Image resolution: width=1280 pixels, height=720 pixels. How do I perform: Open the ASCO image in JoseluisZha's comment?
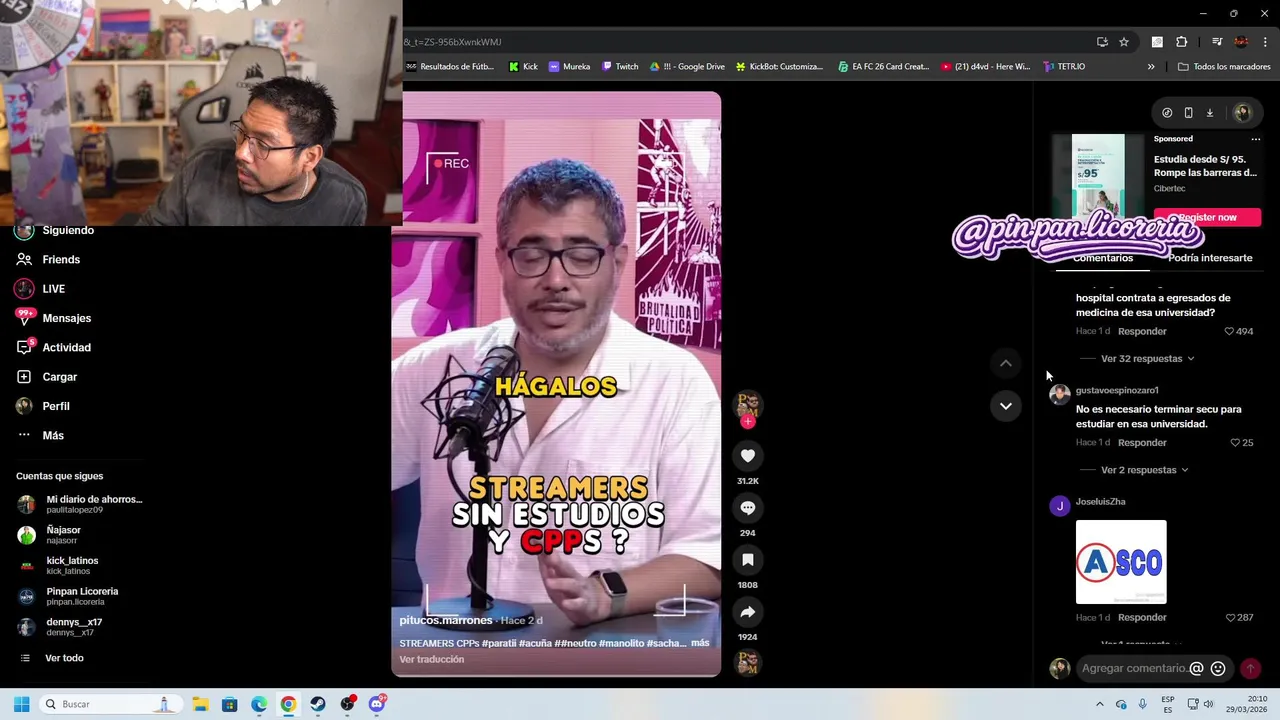point(1121,562)
